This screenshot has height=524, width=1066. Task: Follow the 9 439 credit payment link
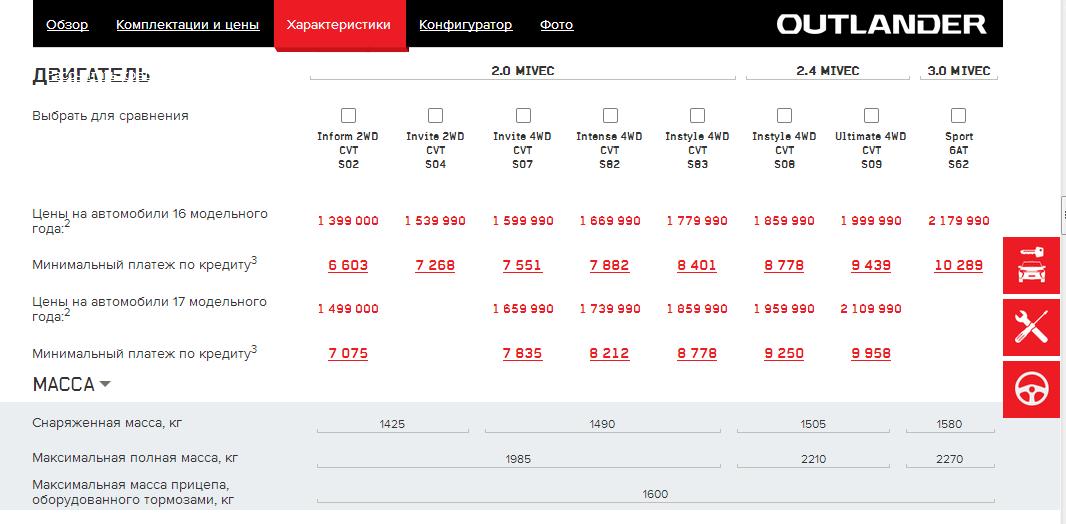point(871,265)
